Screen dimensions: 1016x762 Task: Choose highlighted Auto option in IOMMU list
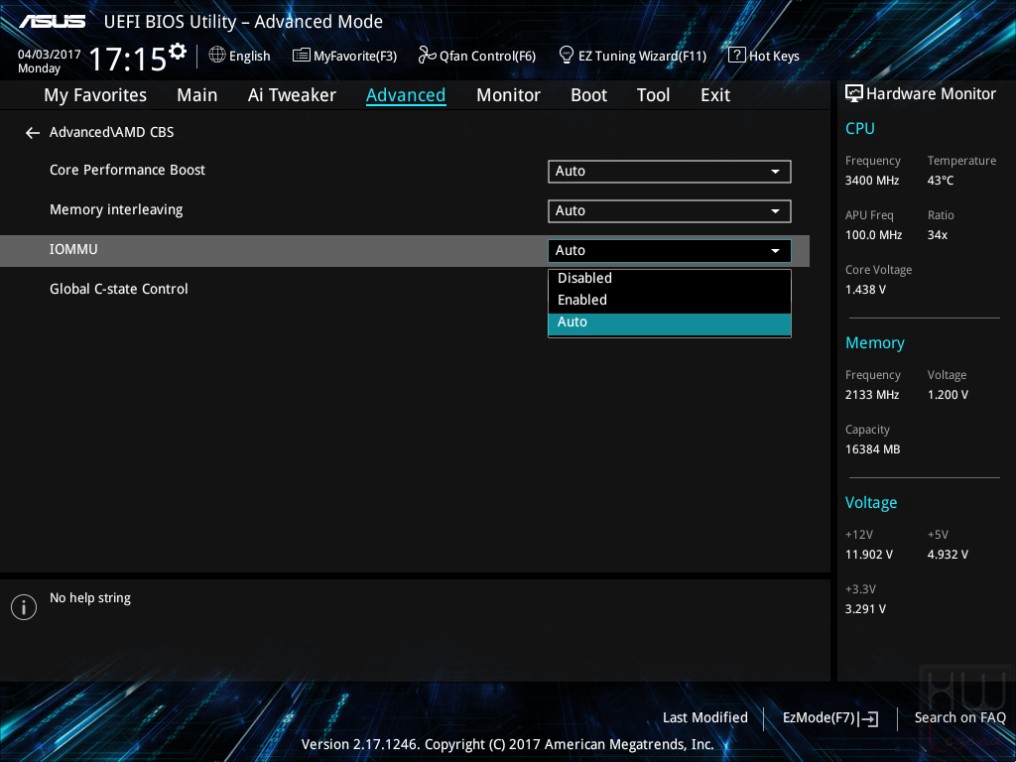coord(669,323)
